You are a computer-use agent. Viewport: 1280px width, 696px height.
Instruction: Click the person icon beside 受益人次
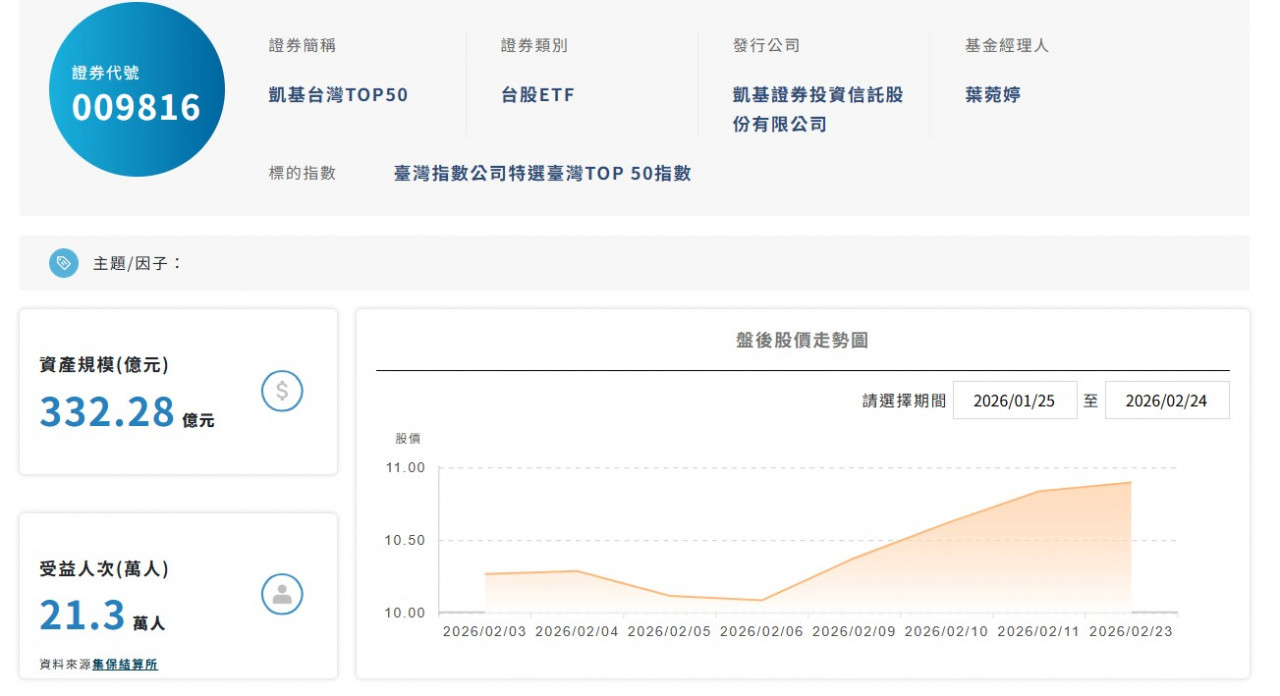pyautogui.click(x=283, y=593)
